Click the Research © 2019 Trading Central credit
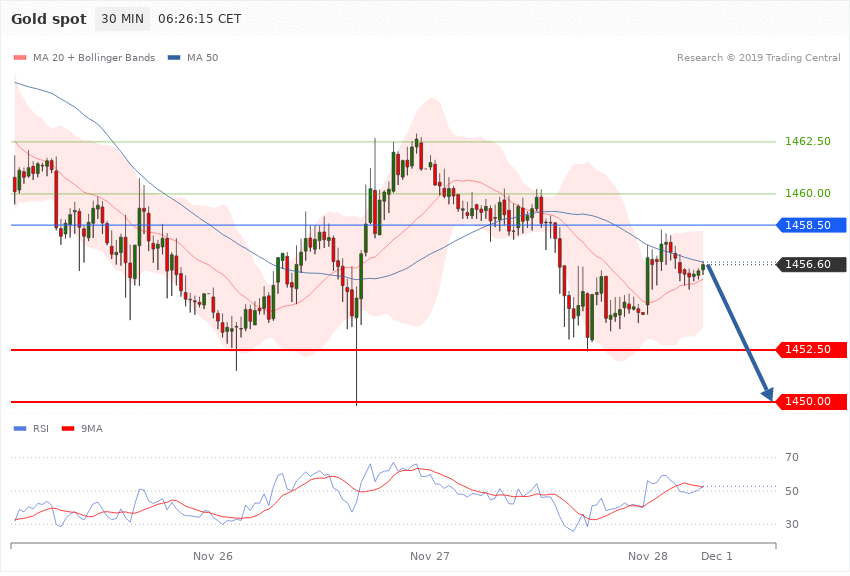The image size is (850, 576). 758,57
